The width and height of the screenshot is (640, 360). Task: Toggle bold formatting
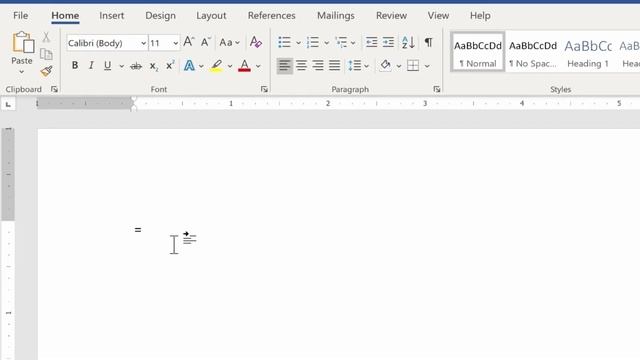(x=75, y=65)
